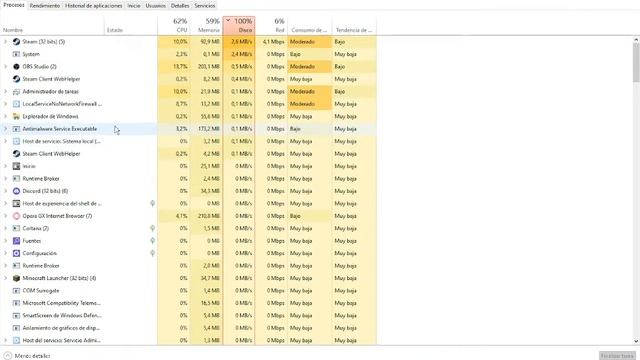Click the Discord (32 bits) icon
This screenshot has height=360, width=640.
(x=16, y=191)
